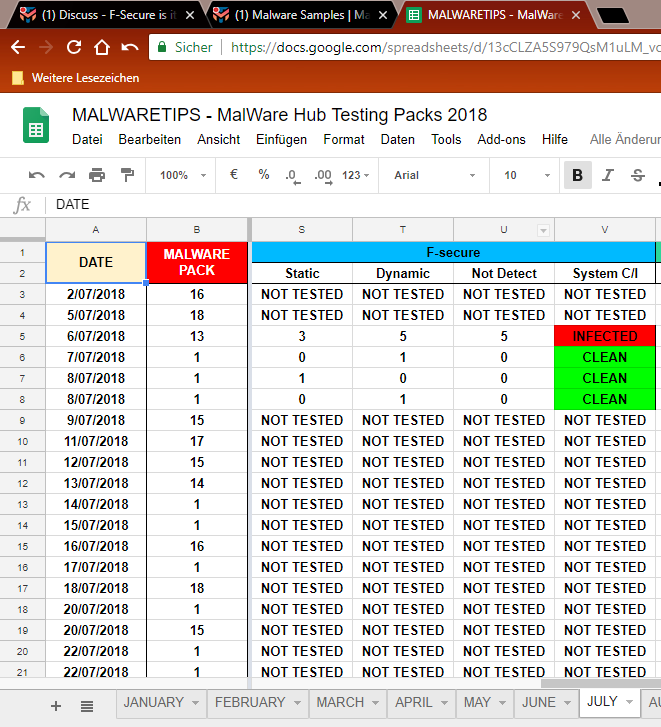Click the redo icon in the toolbar
The height and width of the screenshot is (727, 661).
tap(67, 175)
